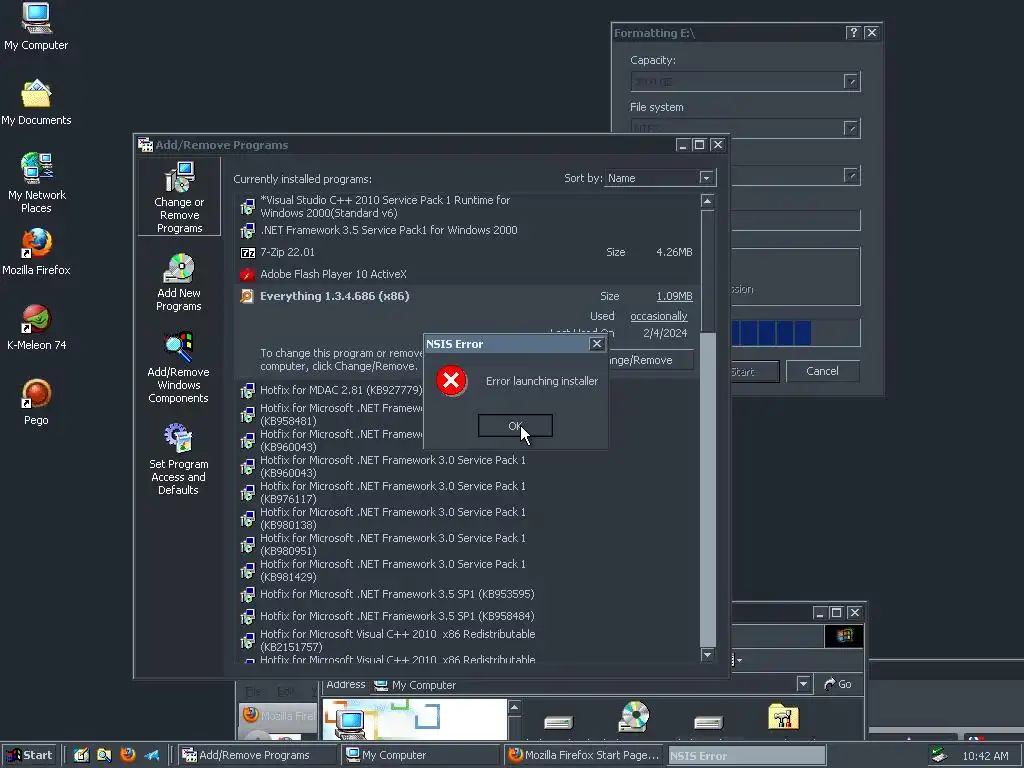Open Add/Remove Windows Components
This screenshot has width=1024, height=768.
coord(179,368)
